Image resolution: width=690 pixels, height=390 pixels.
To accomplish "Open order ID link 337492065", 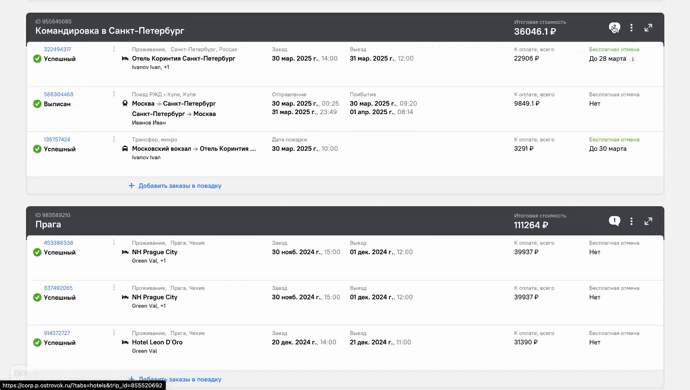I will point(58,288).
